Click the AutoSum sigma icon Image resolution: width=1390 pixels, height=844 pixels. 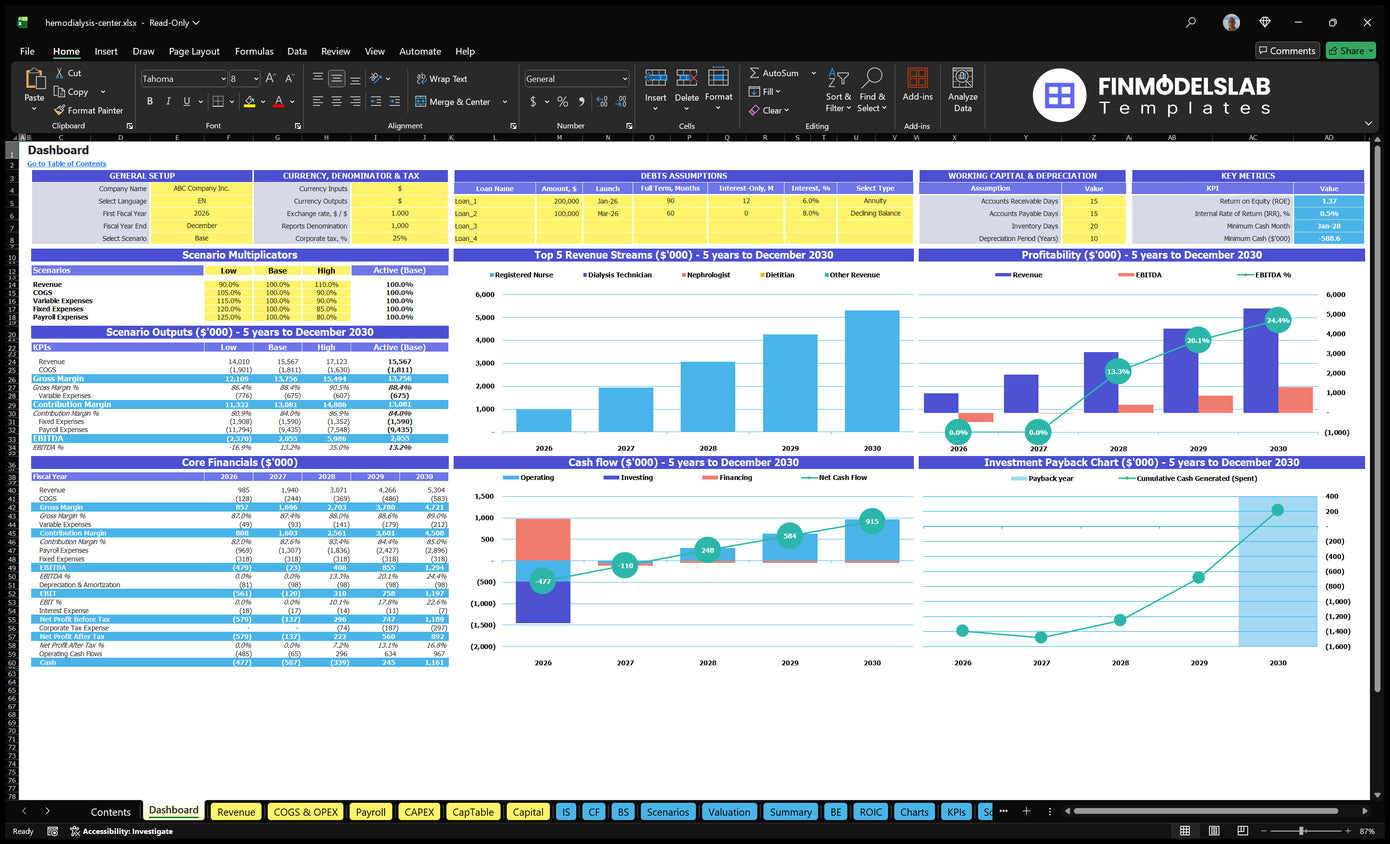[755, 73]
